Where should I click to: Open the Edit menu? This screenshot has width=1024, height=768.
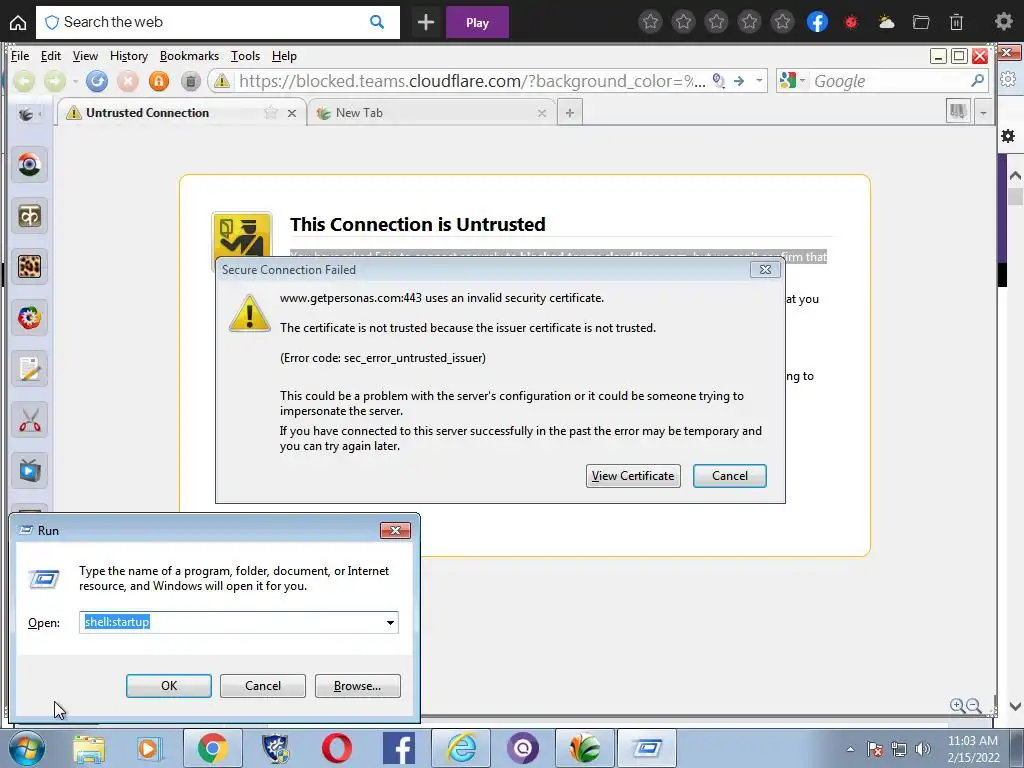tap(50, 56)
